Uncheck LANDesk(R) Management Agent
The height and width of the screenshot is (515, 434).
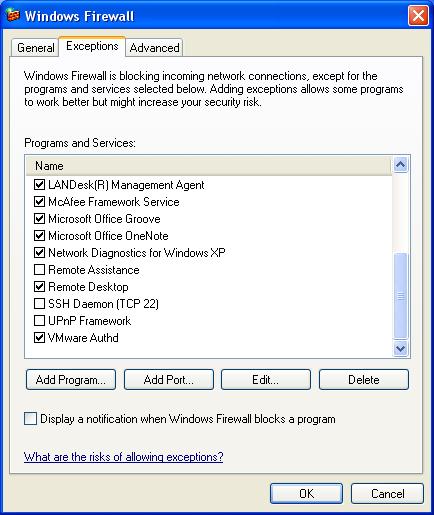pos(39,184)
